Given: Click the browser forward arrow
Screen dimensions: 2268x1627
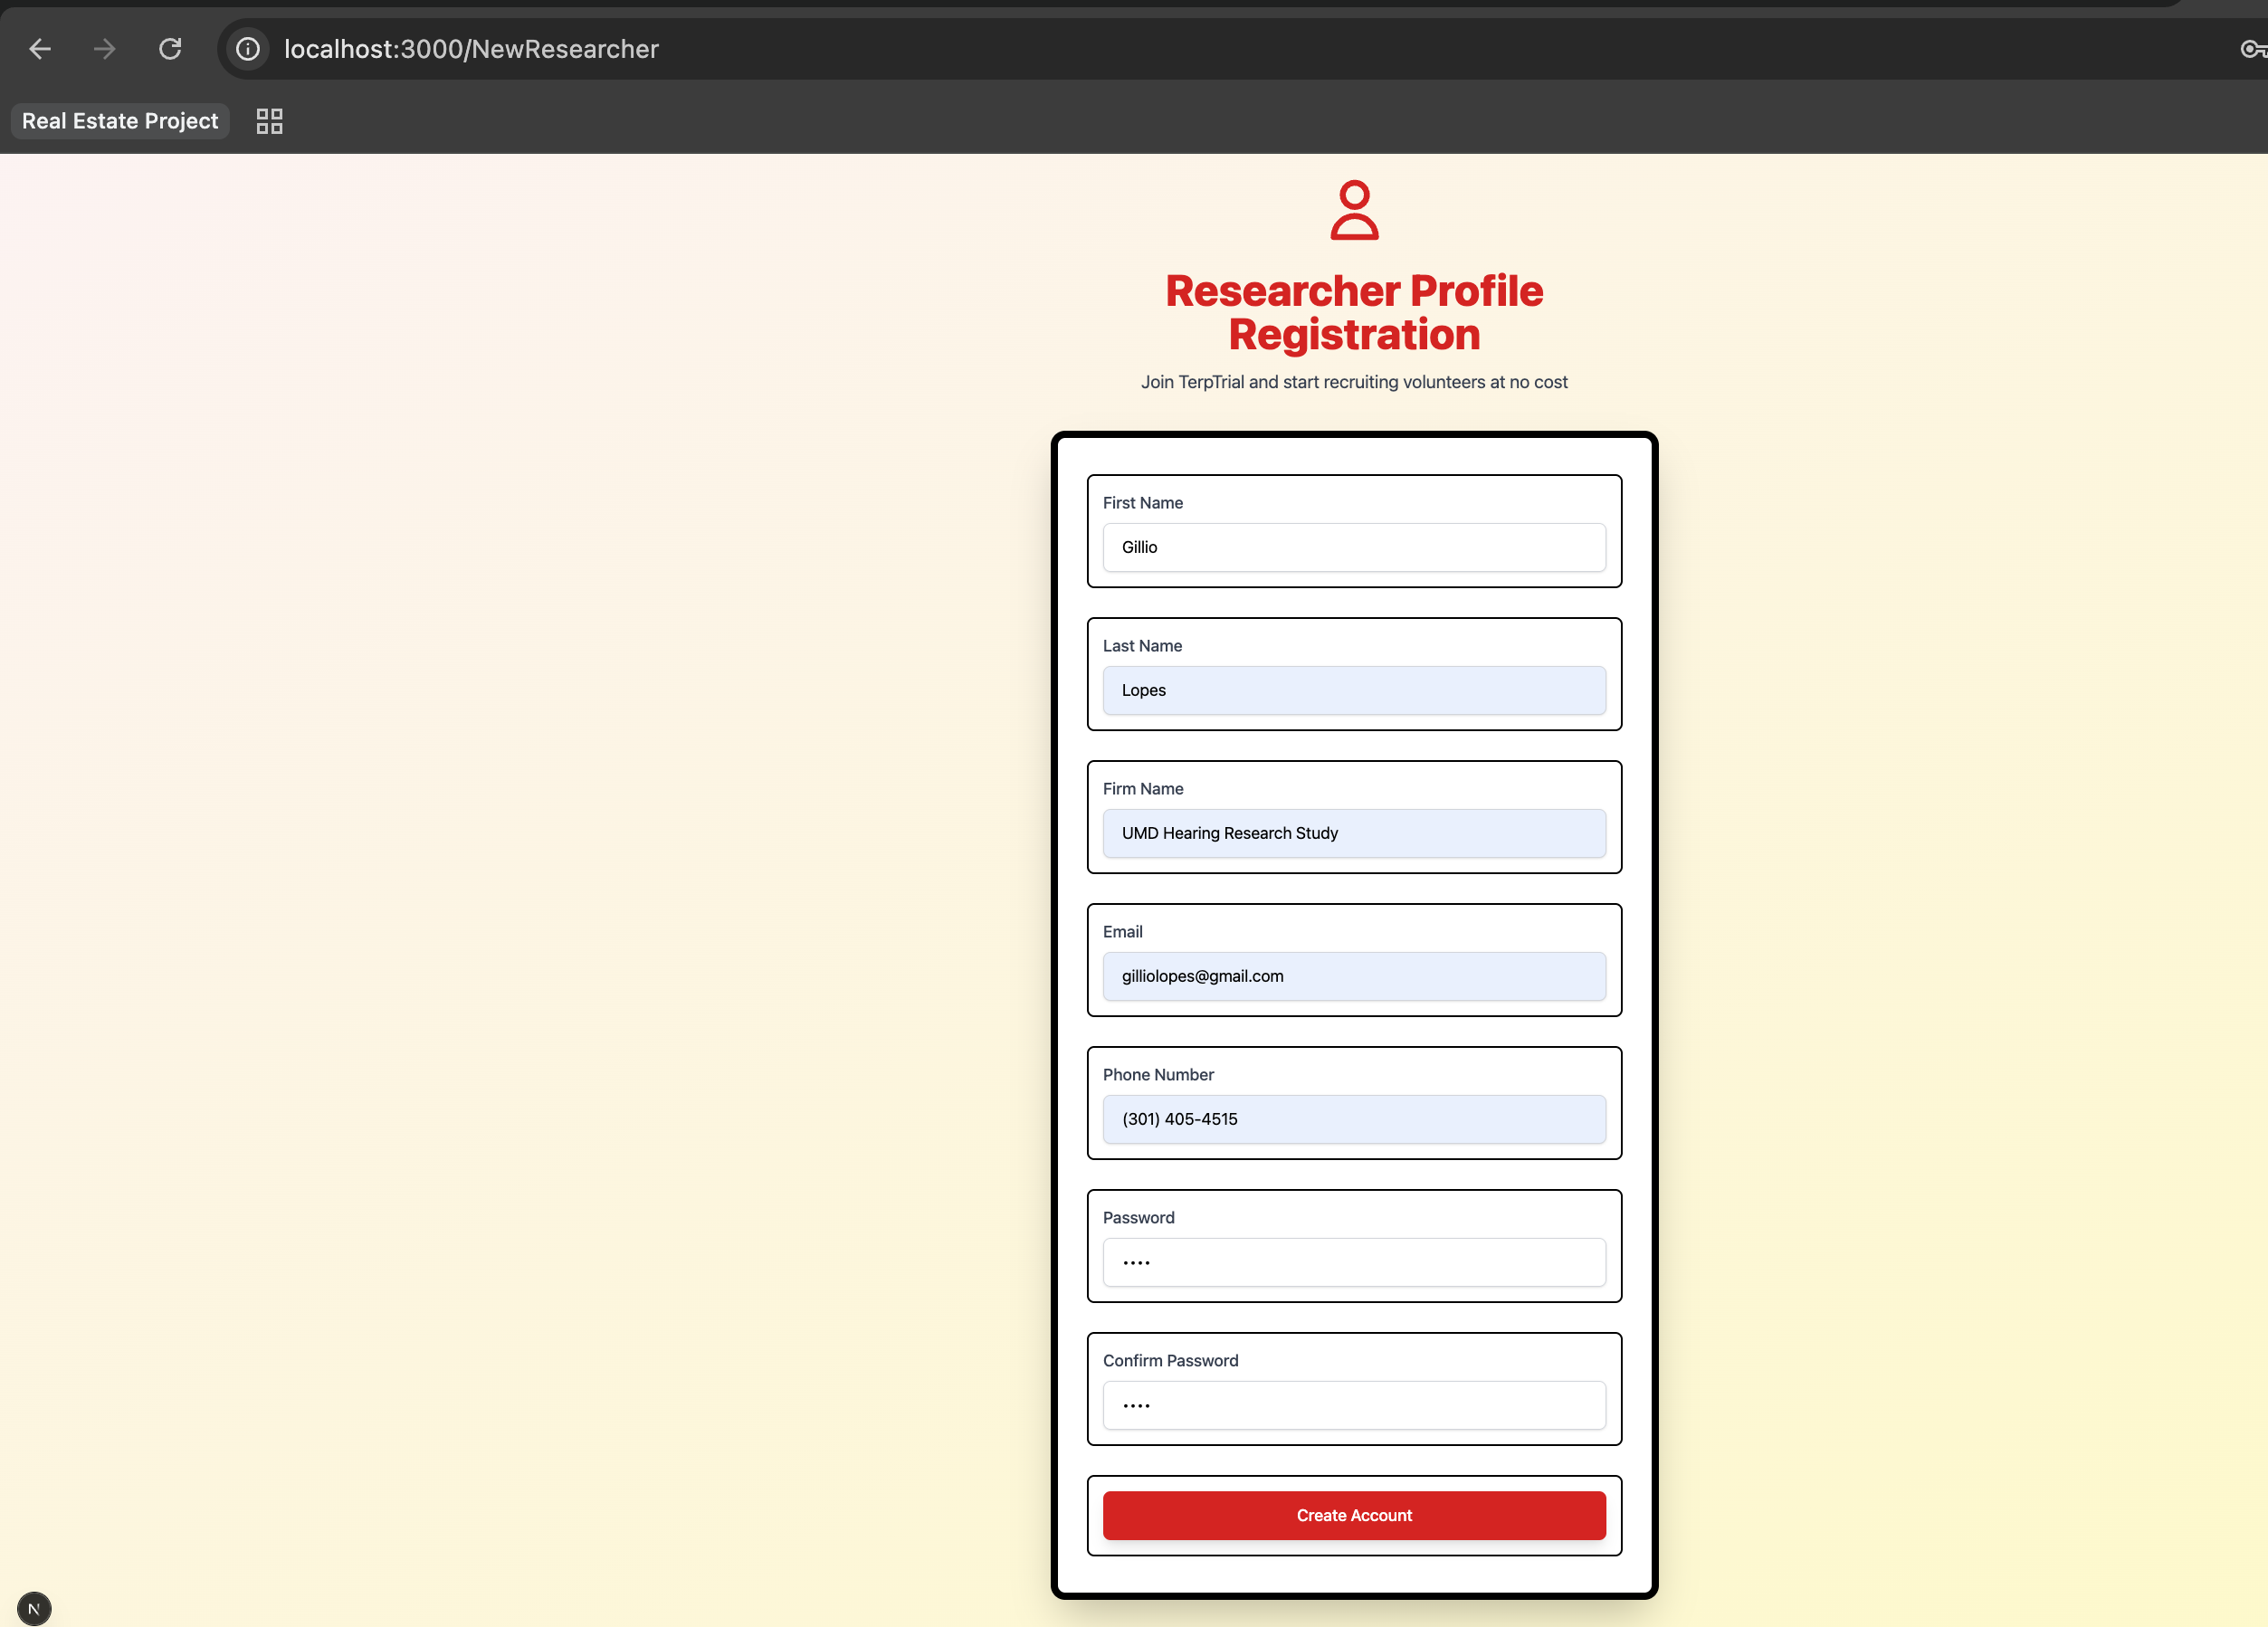Looking at the screenshot, I should tap(105, 49).
